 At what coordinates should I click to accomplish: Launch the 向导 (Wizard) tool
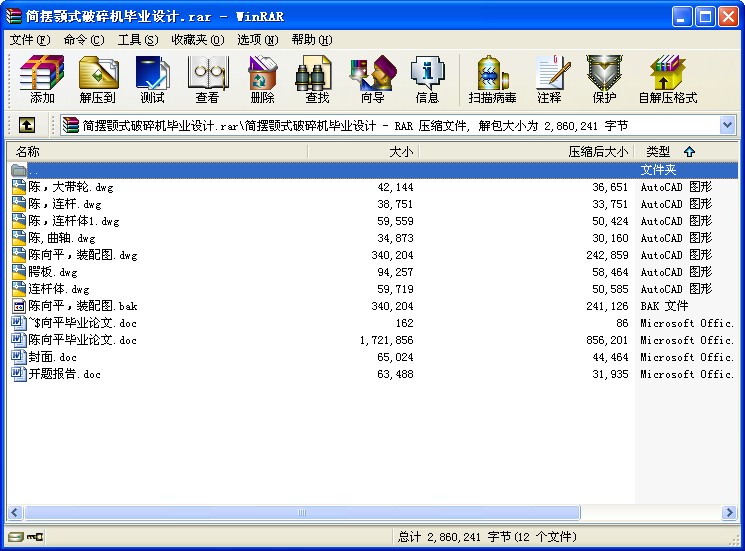click(372, 78)
